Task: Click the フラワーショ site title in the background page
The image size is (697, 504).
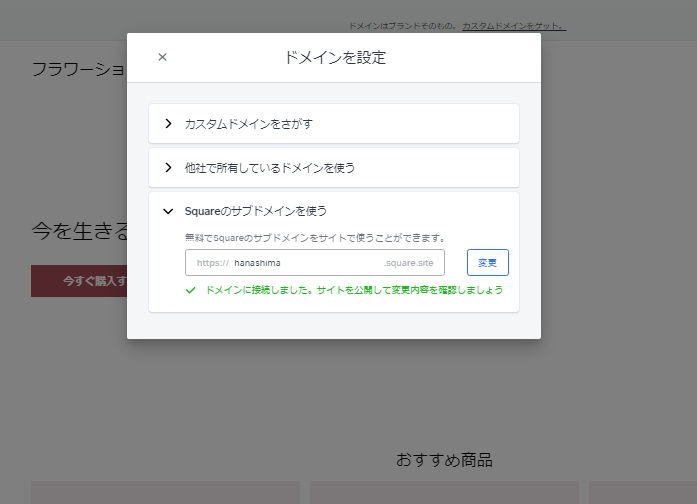Action: click(79, 69)
